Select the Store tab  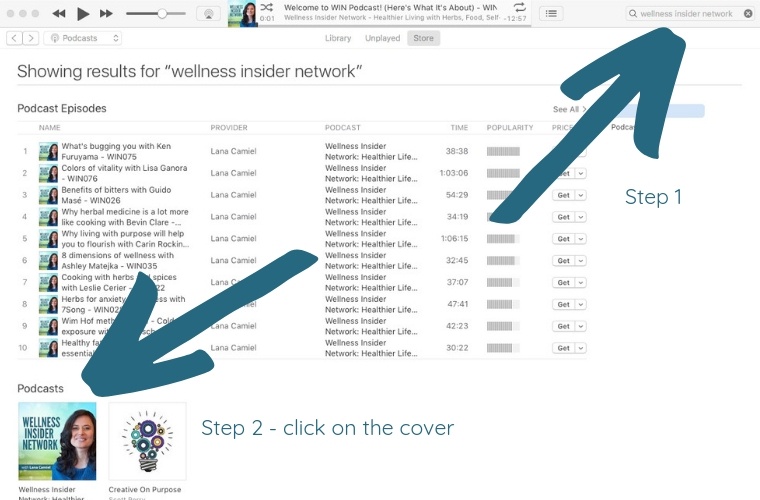423,38
